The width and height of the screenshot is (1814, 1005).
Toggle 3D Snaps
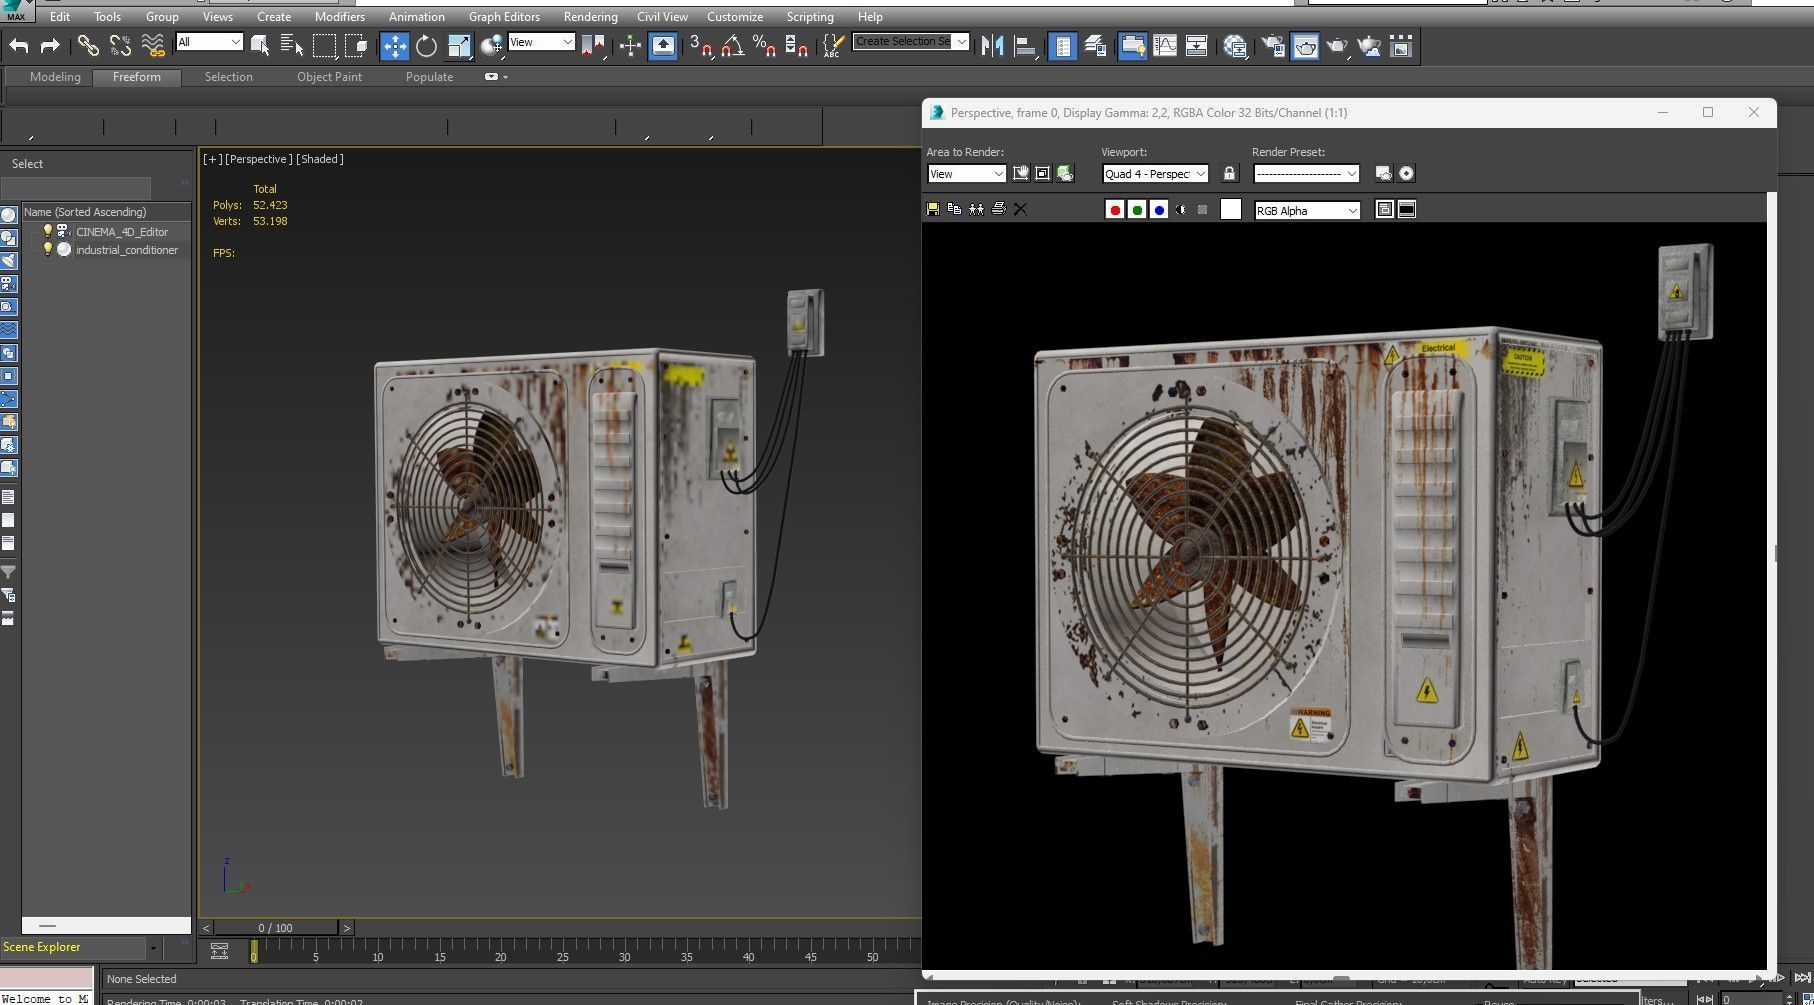701,46
